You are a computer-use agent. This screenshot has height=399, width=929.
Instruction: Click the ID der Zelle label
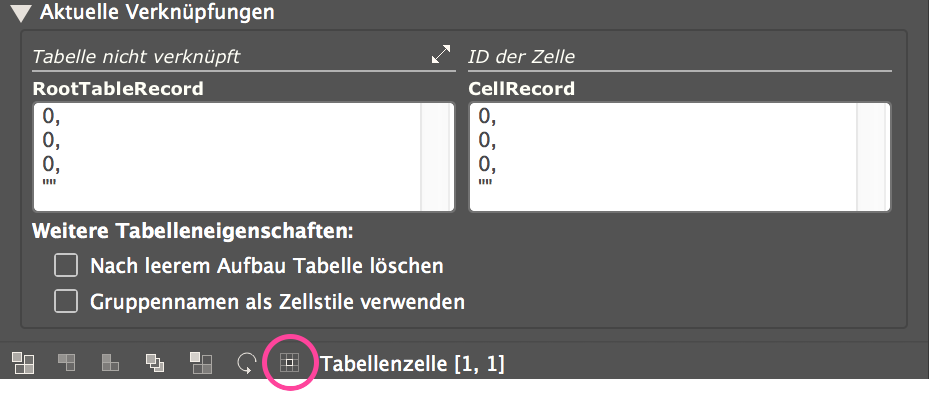(521, 57)
